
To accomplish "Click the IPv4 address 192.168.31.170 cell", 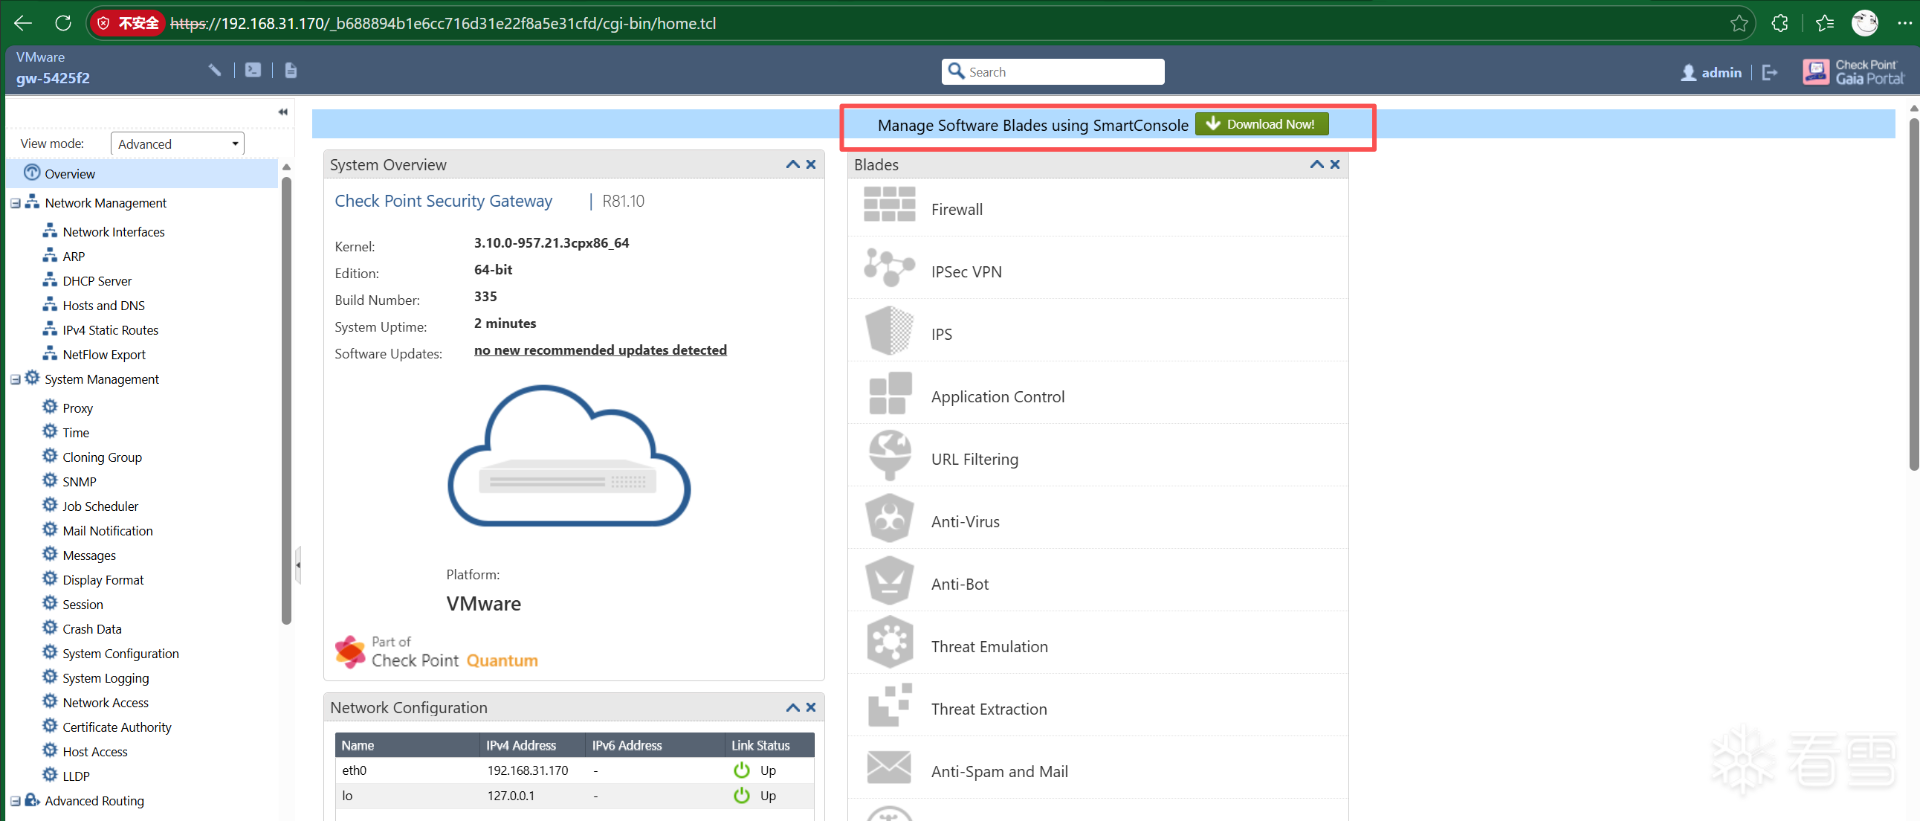I will 528,771.
